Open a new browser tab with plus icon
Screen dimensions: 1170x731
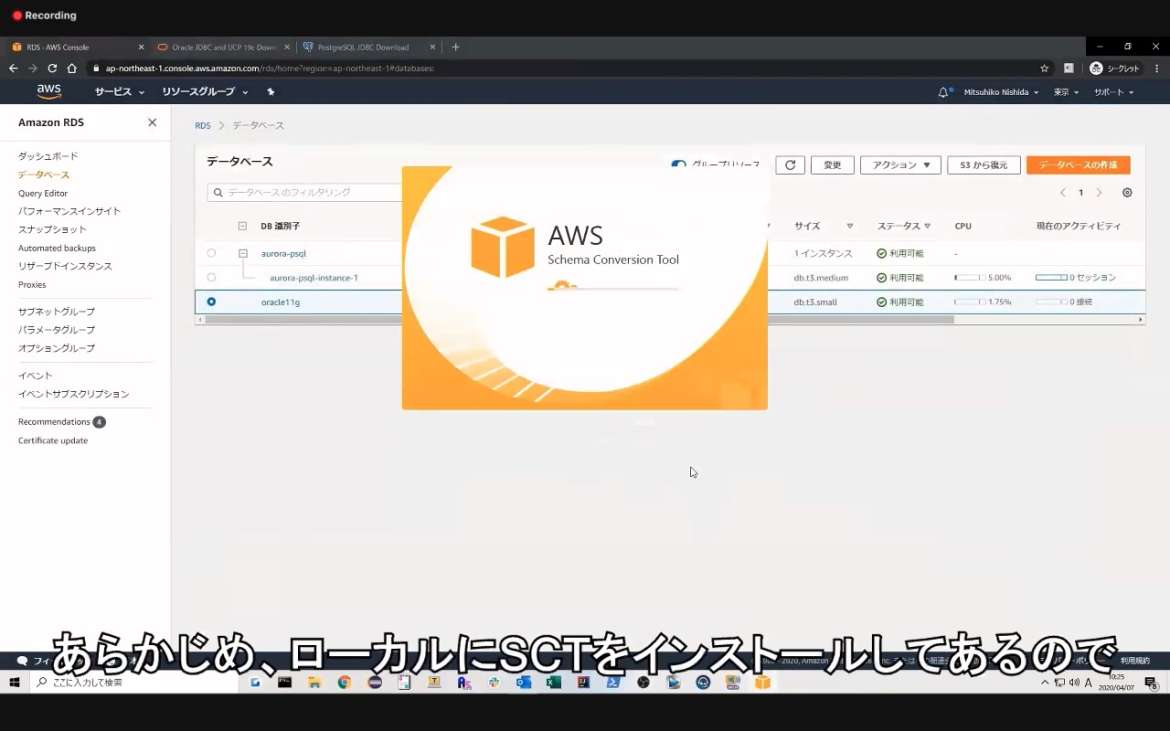click(455, 47)
